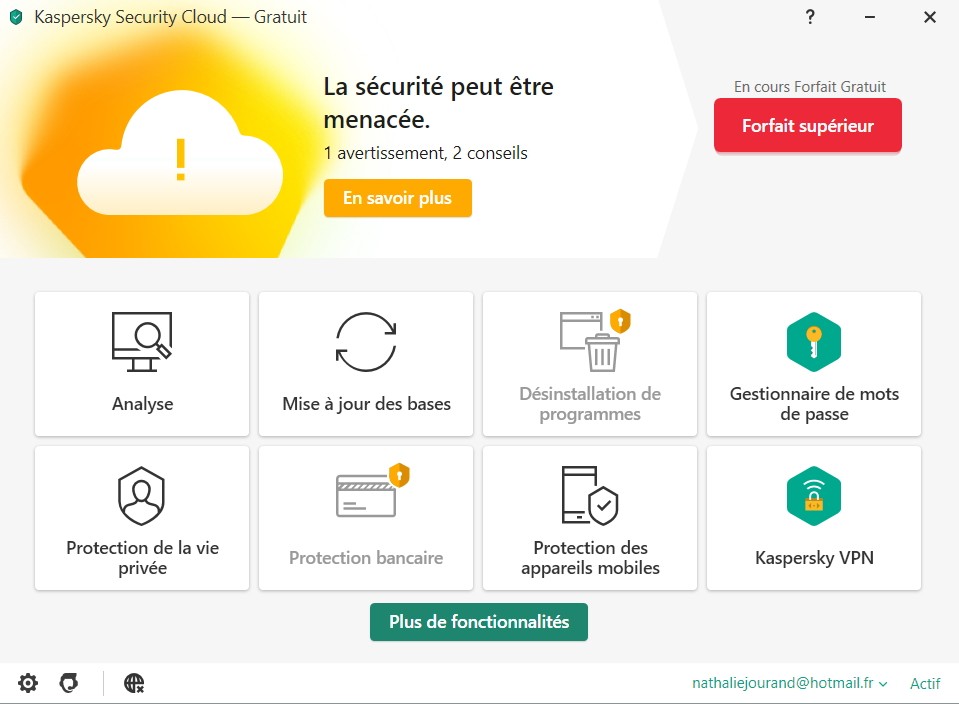The image size is (959, 704).
Task: Click the Actif status link
Action: coord(925,684)
